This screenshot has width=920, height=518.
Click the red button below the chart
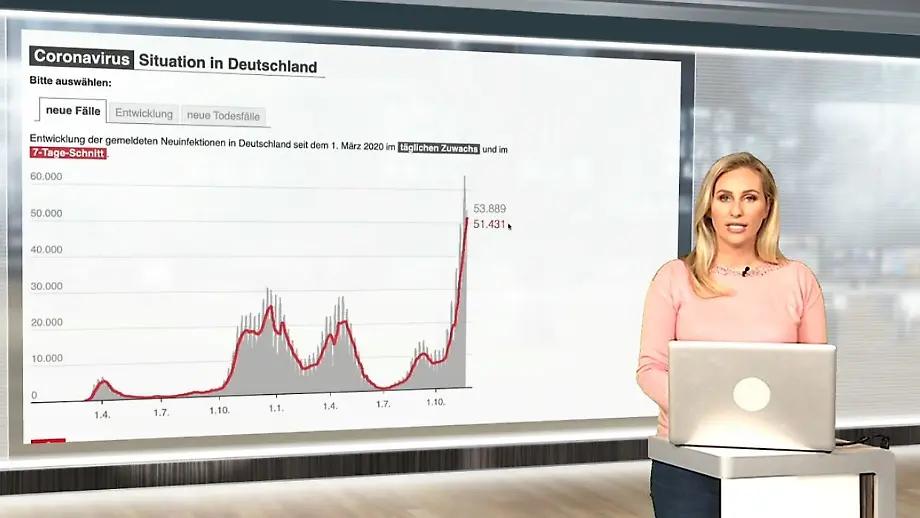(48, 441)
